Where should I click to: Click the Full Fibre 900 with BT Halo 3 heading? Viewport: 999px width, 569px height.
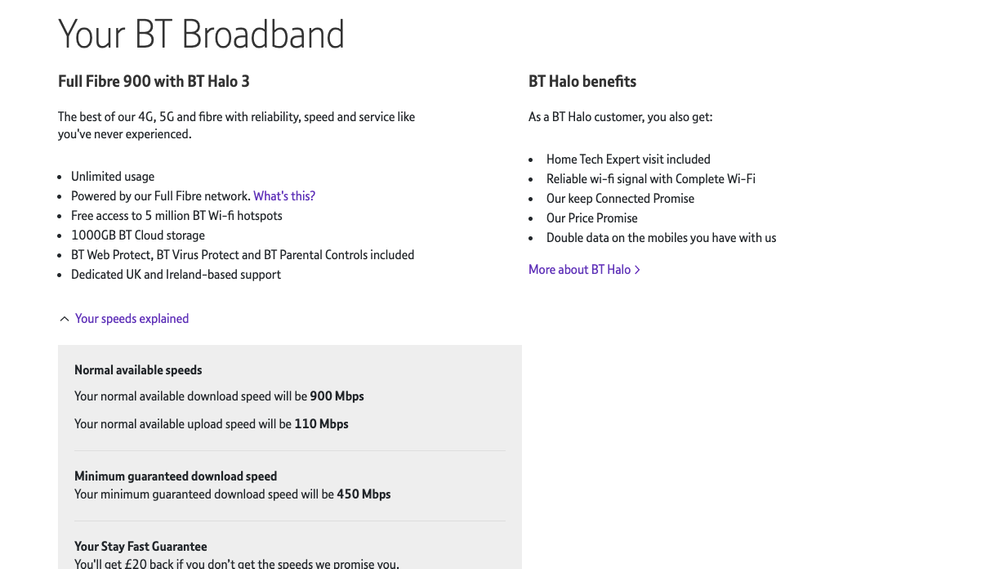click(154, 82)
